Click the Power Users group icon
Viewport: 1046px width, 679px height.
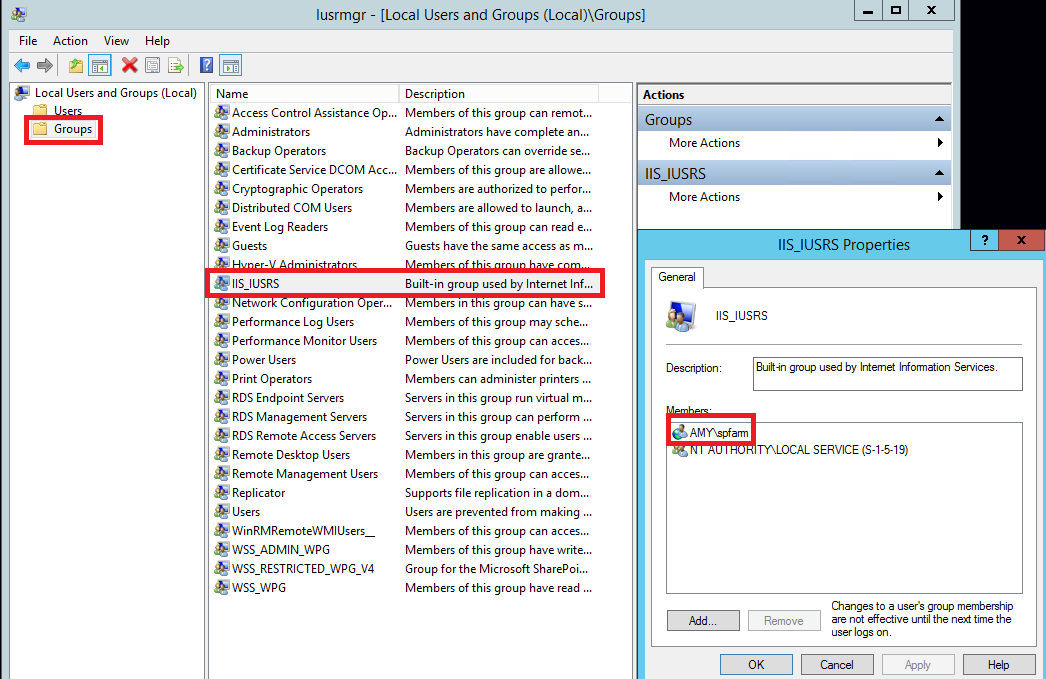(221, 360)
